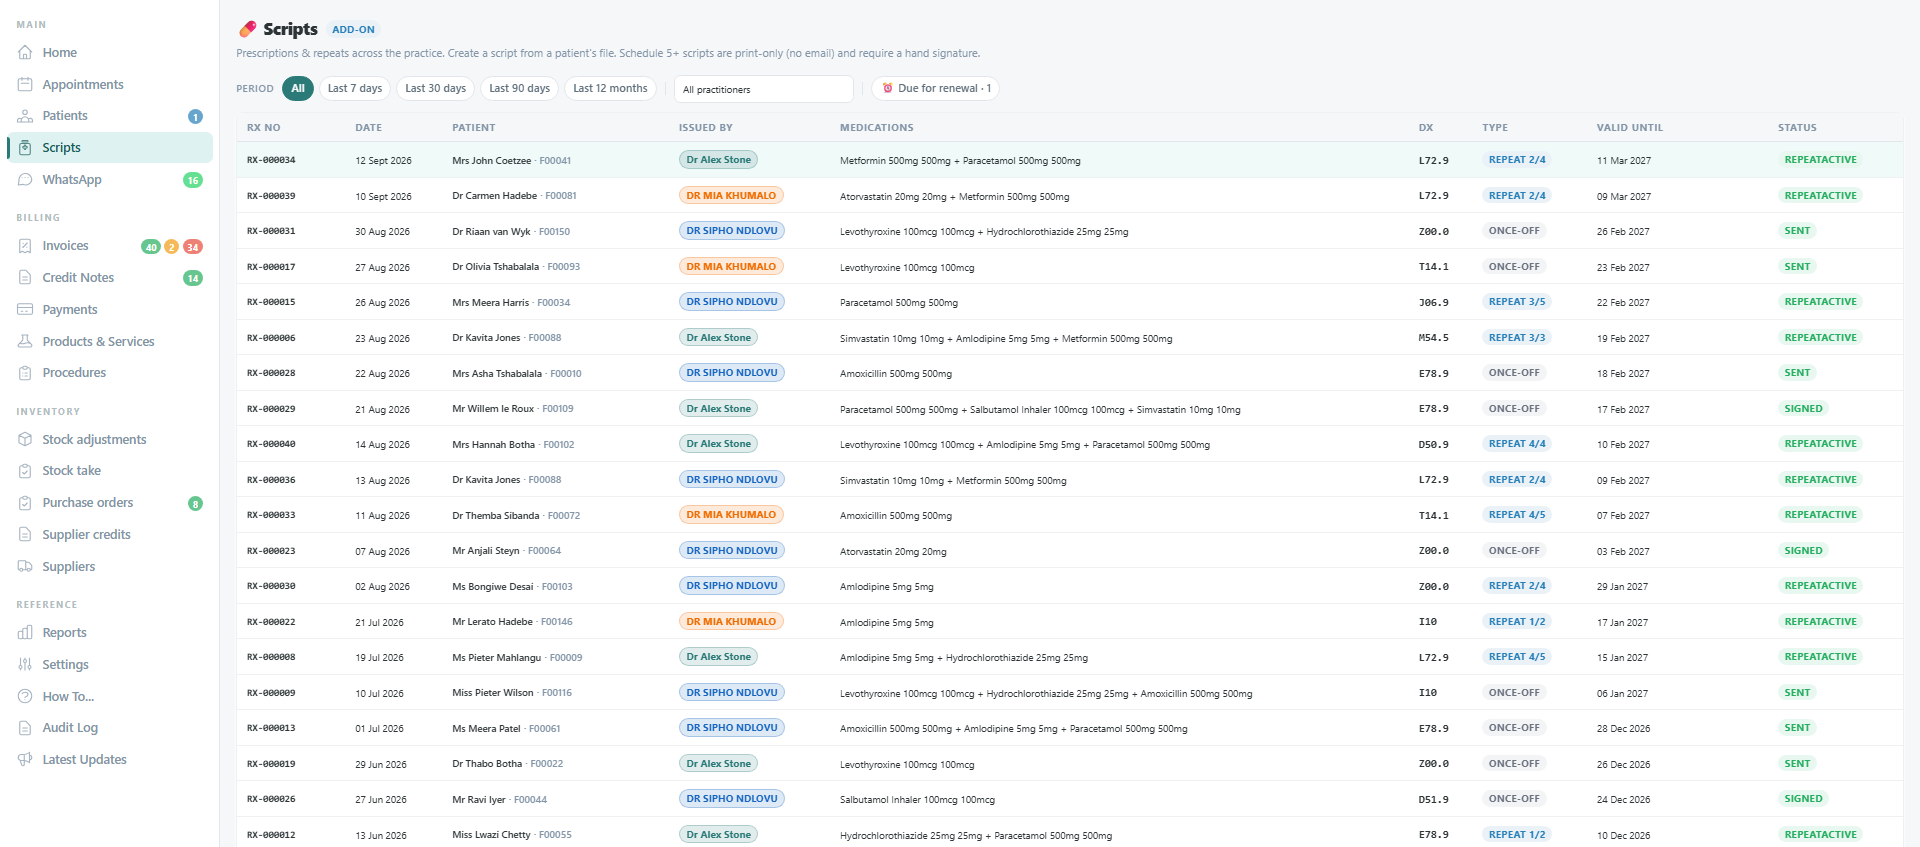
Task: Click the SIGNED status for RX-000029
Action: pyautogui.click(x=1804, y=409)
